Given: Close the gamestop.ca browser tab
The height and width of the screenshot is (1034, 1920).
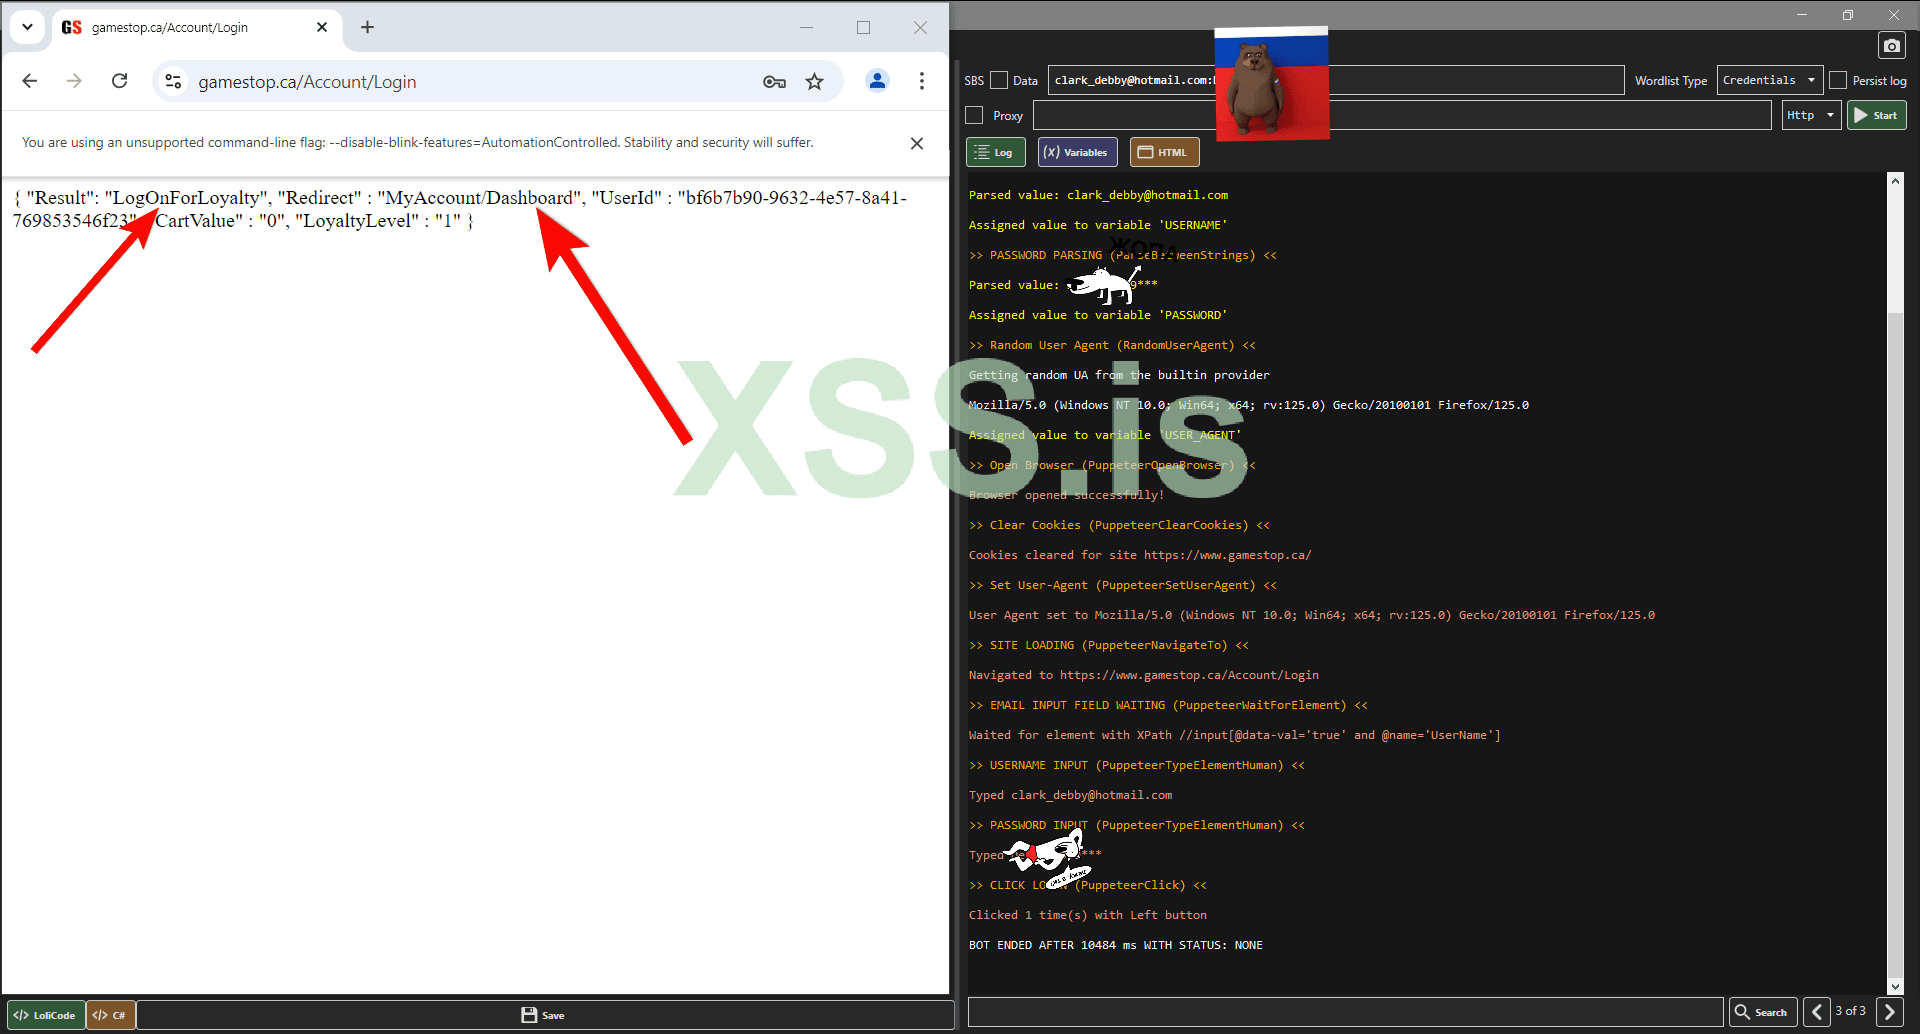Looking at the screenshot, I should click(322, 27).
